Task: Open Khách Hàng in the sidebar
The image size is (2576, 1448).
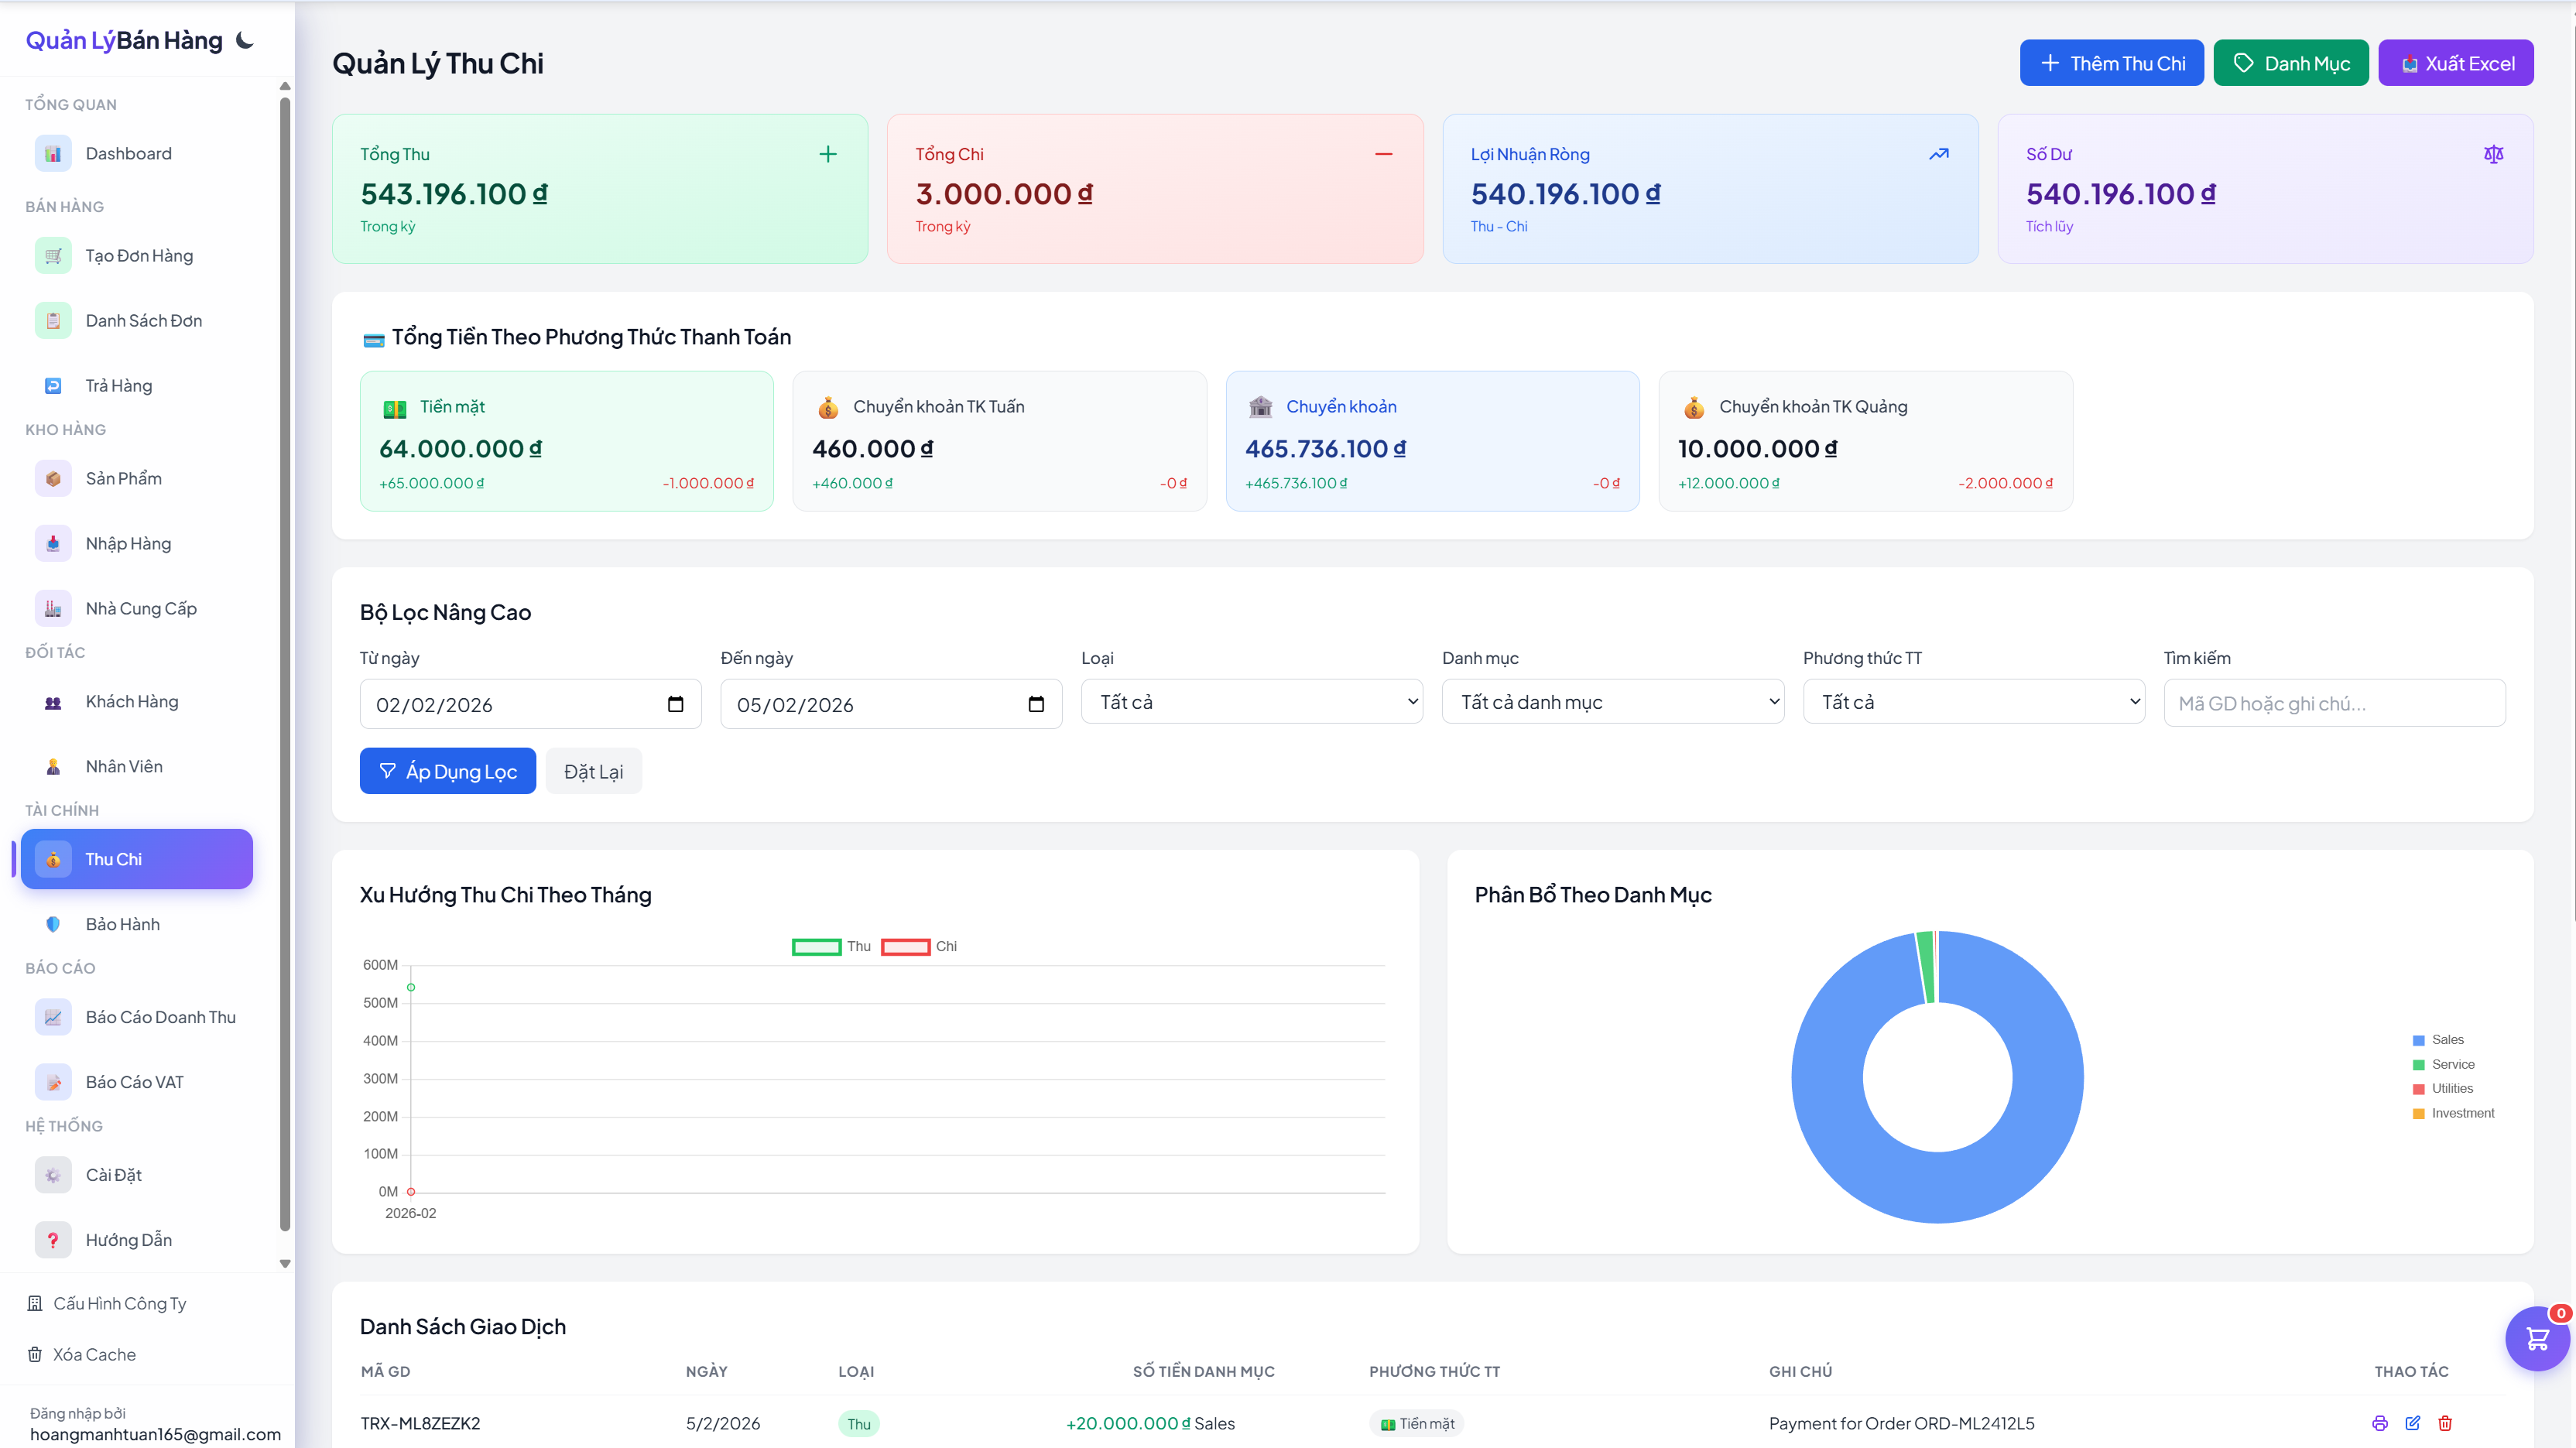Action: coord(131,702)
